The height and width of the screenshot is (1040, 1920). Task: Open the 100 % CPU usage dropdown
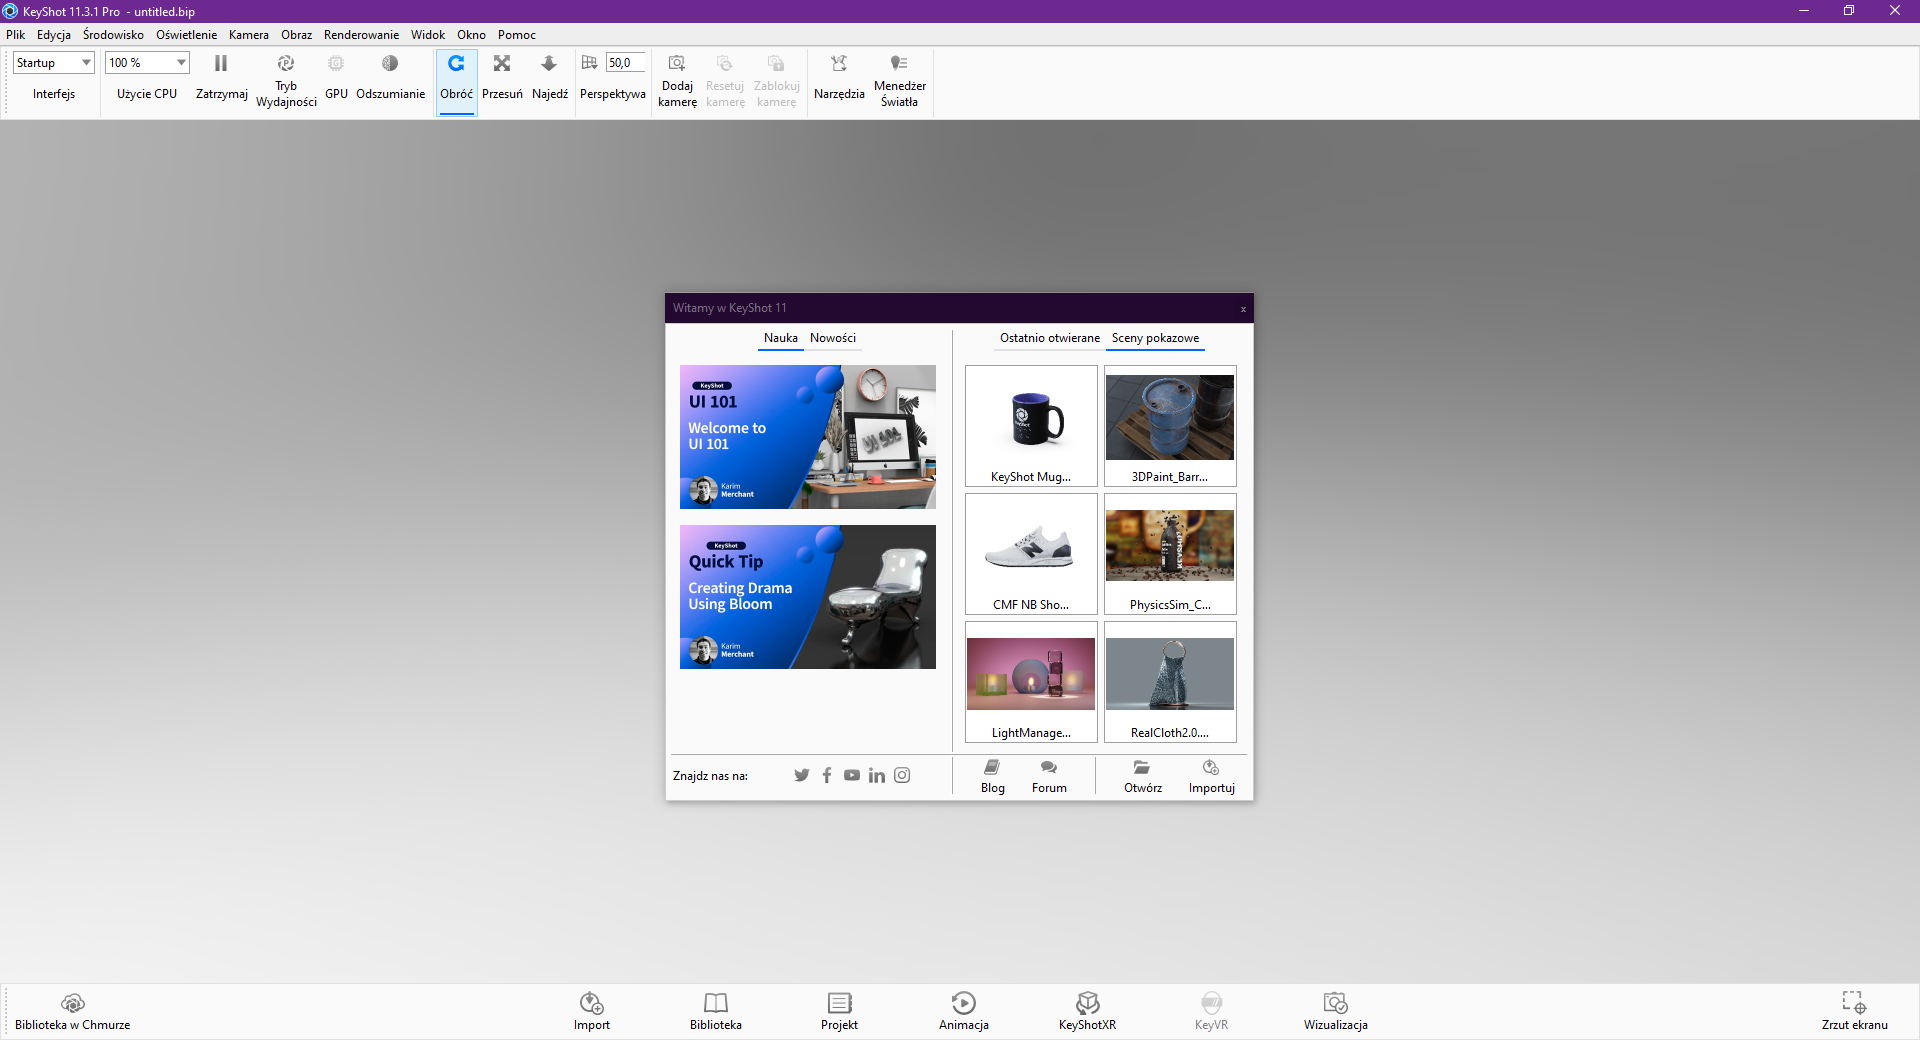[147, 63]
